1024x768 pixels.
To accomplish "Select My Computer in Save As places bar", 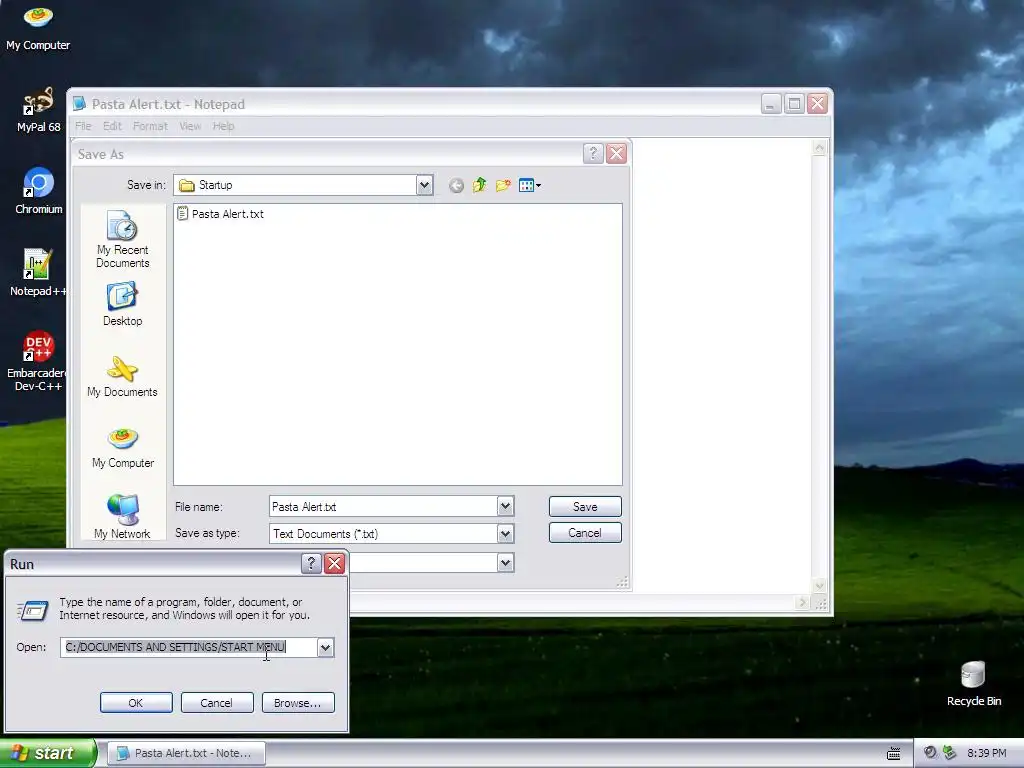I will pyautogui.click(x=123, y=448).
